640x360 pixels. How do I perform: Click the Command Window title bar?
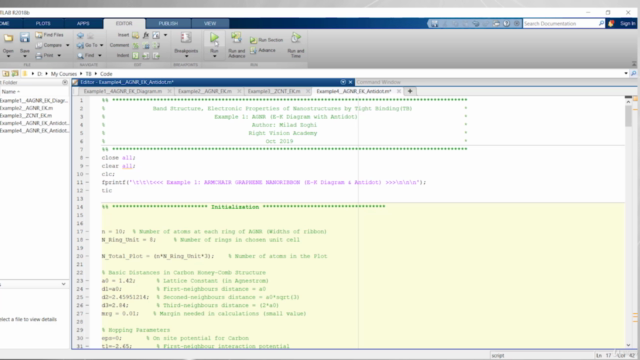tap(495, 82)
